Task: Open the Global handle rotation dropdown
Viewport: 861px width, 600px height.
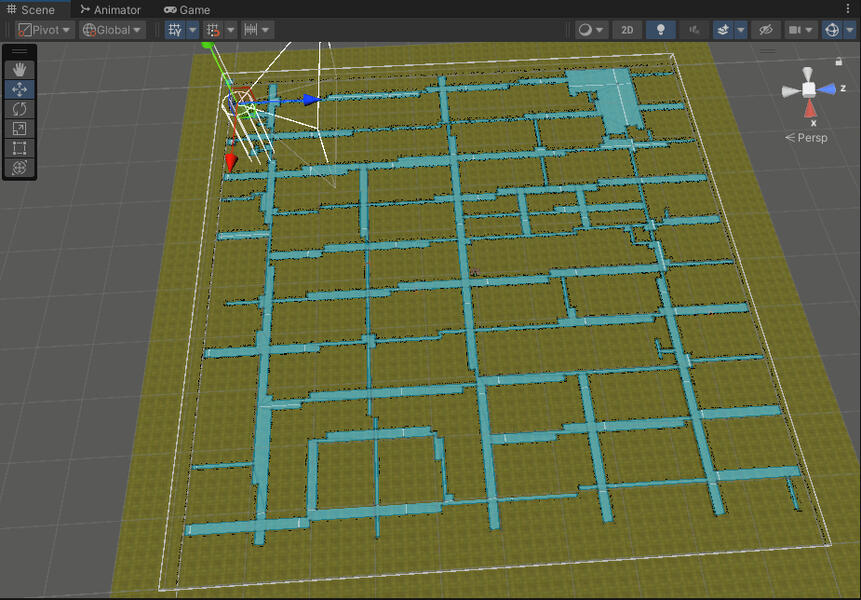Action: pos(113,30)
